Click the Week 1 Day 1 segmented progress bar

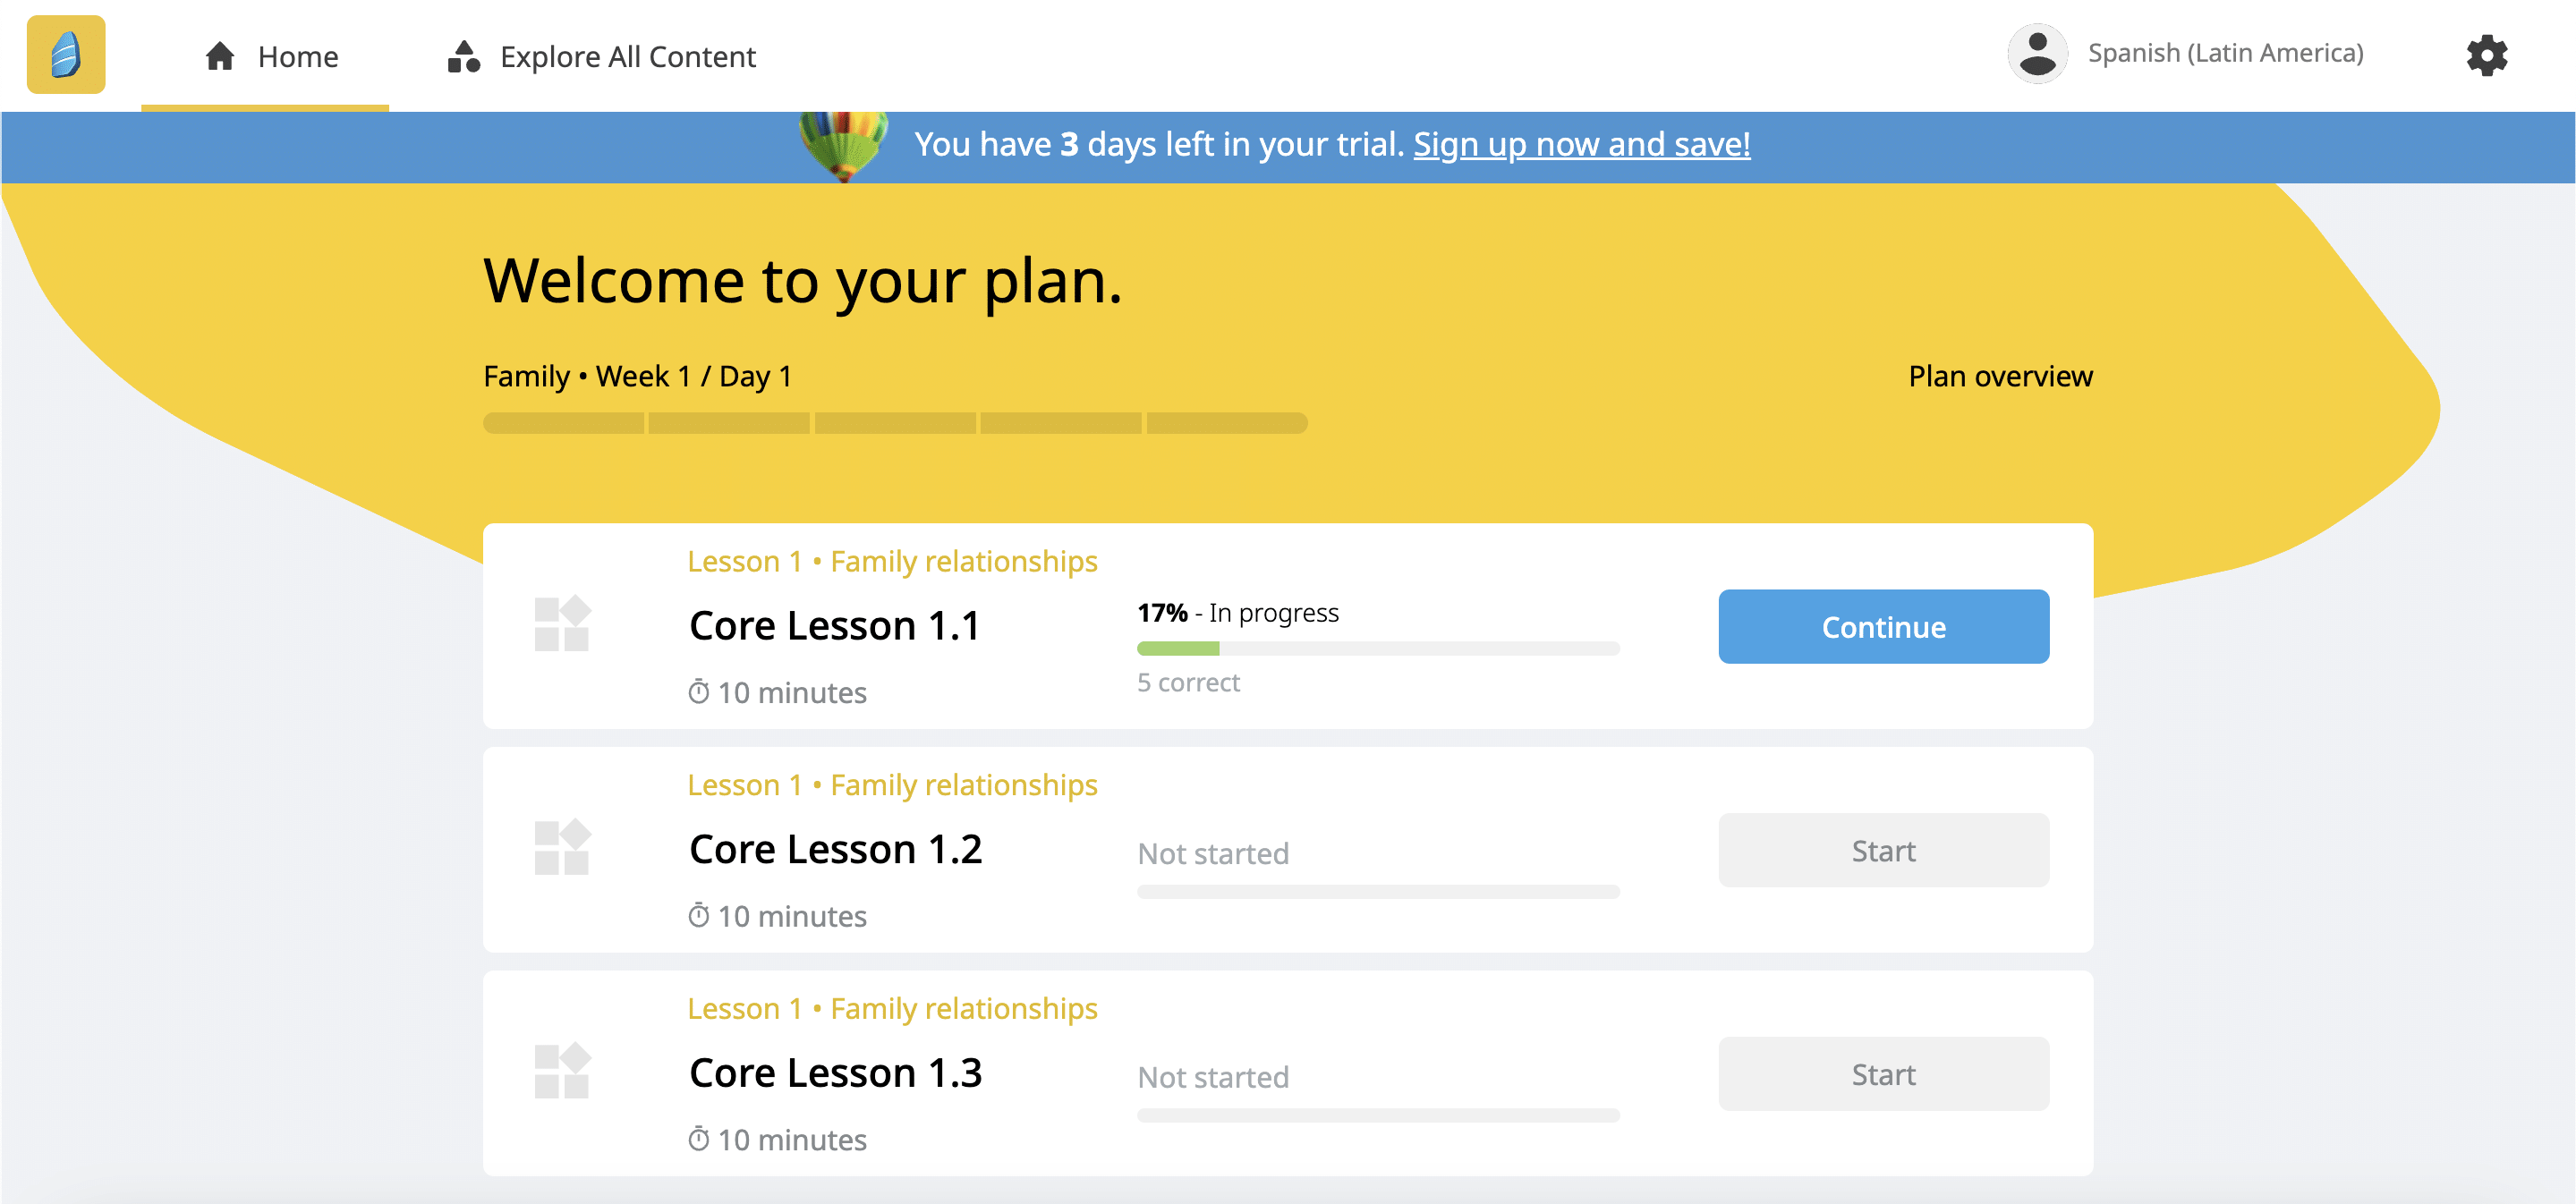(x=895, y=423)
